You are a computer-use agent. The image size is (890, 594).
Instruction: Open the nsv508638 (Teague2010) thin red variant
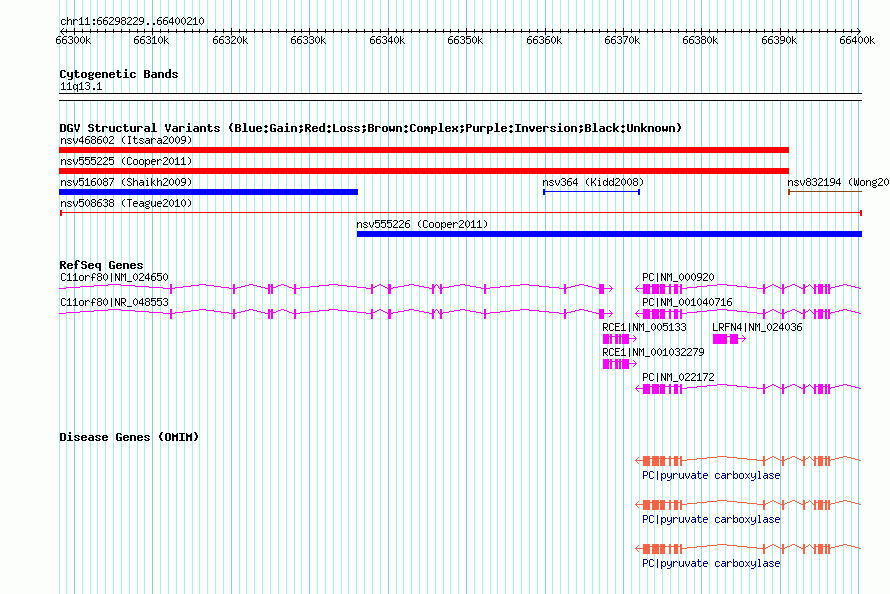pyautogui.click(x=461, y=213)
